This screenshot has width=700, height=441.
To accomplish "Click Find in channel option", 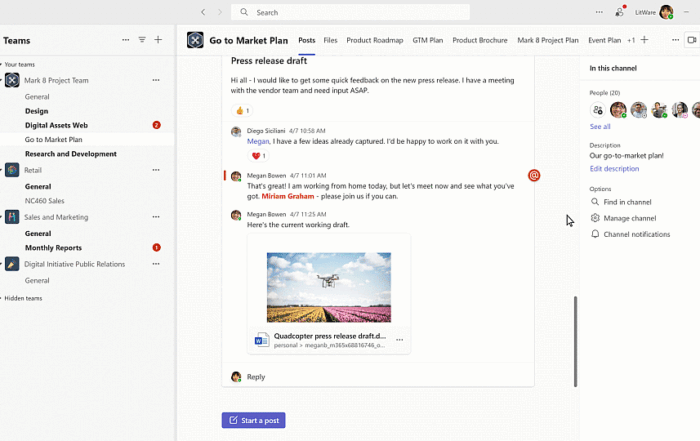I will pyautogui.click(x=621, y=202).
